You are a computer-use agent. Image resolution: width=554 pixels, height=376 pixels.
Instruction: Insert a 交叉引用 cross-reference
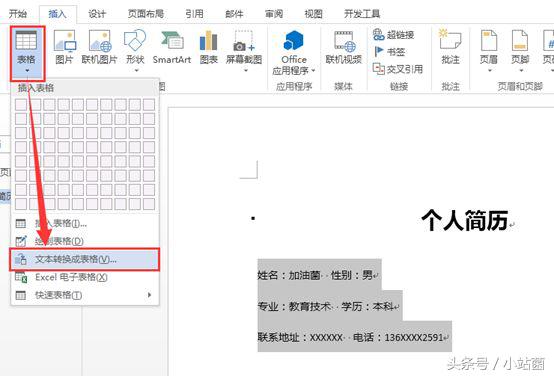[398, 69]
